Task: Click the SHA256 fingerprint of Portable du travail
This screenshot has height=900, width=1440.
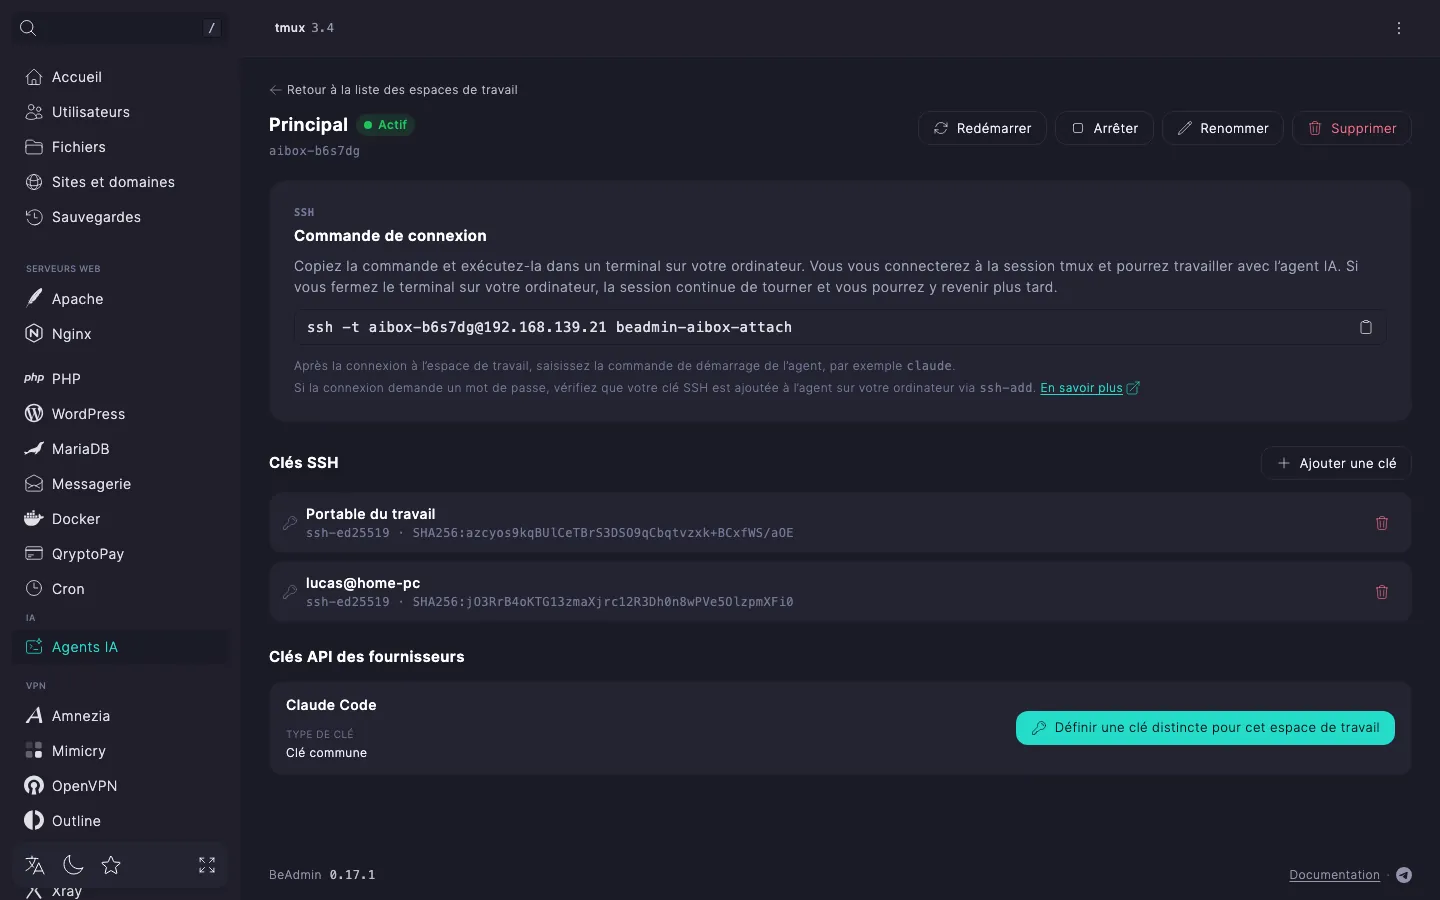Action: [x=603, y=533]
